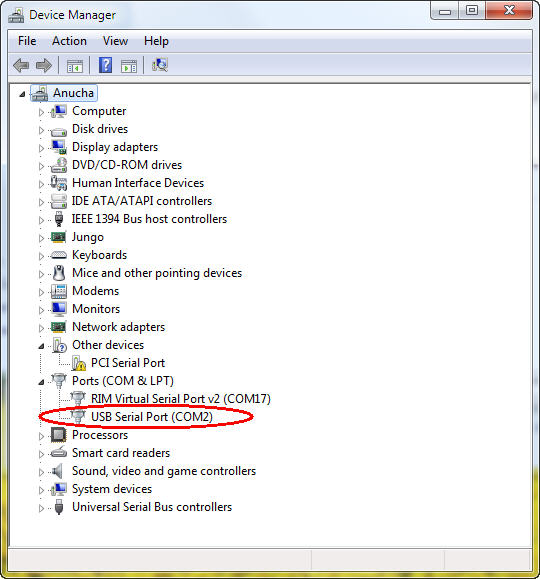540x579 pixels.
Task: Select the Anucha root computer node
Action: 73,93
